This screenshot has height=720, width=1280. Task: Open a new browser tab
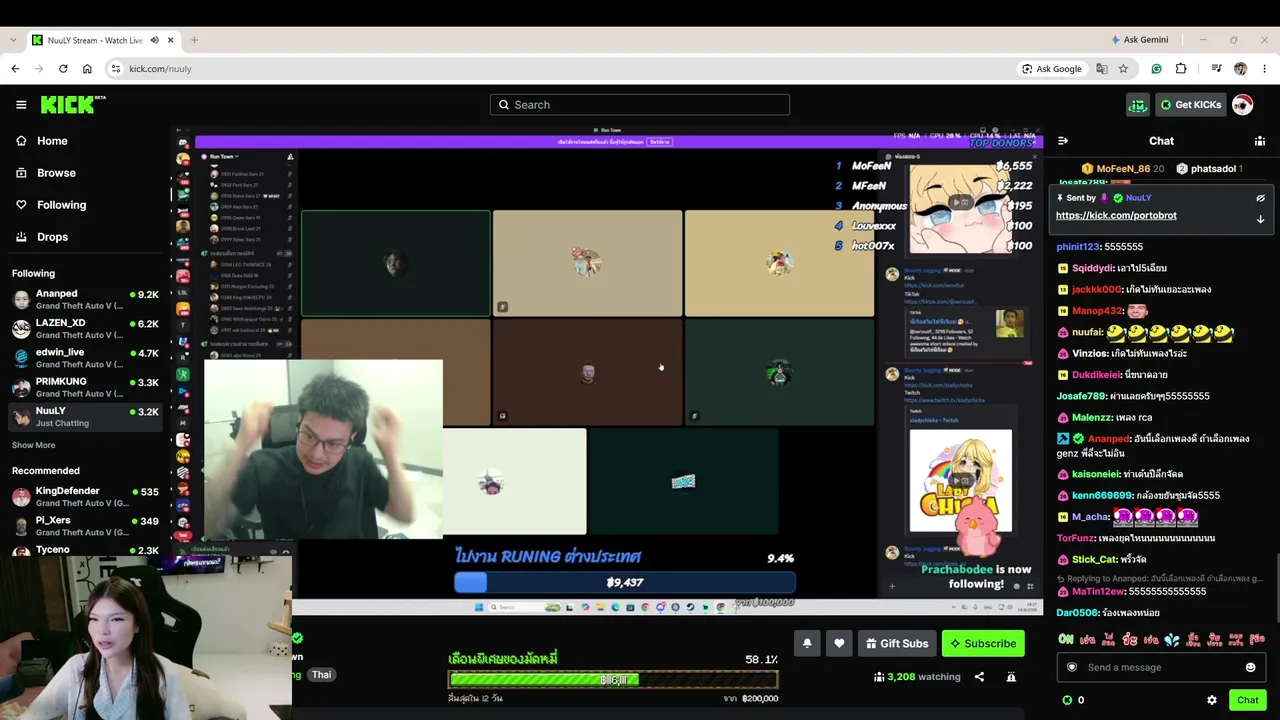click(194, 40)
